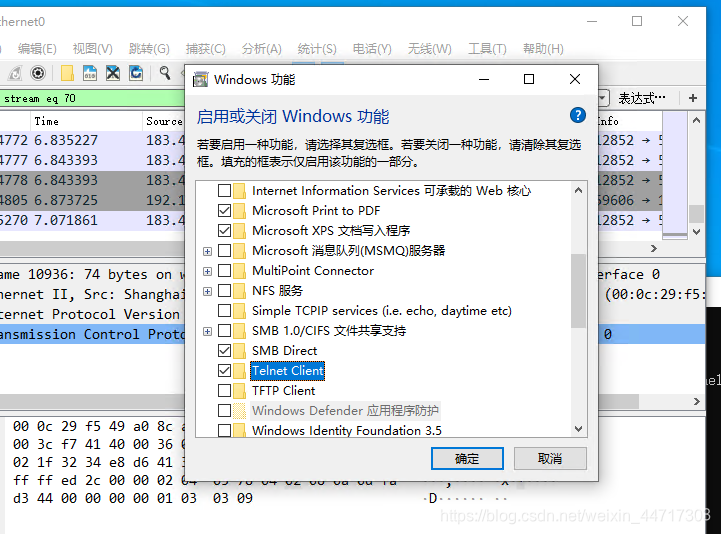Screen dimensions: 721x534
Task: Enable Windows Identity Foundation 3.5 checkbox
Action: pos(224,431)
